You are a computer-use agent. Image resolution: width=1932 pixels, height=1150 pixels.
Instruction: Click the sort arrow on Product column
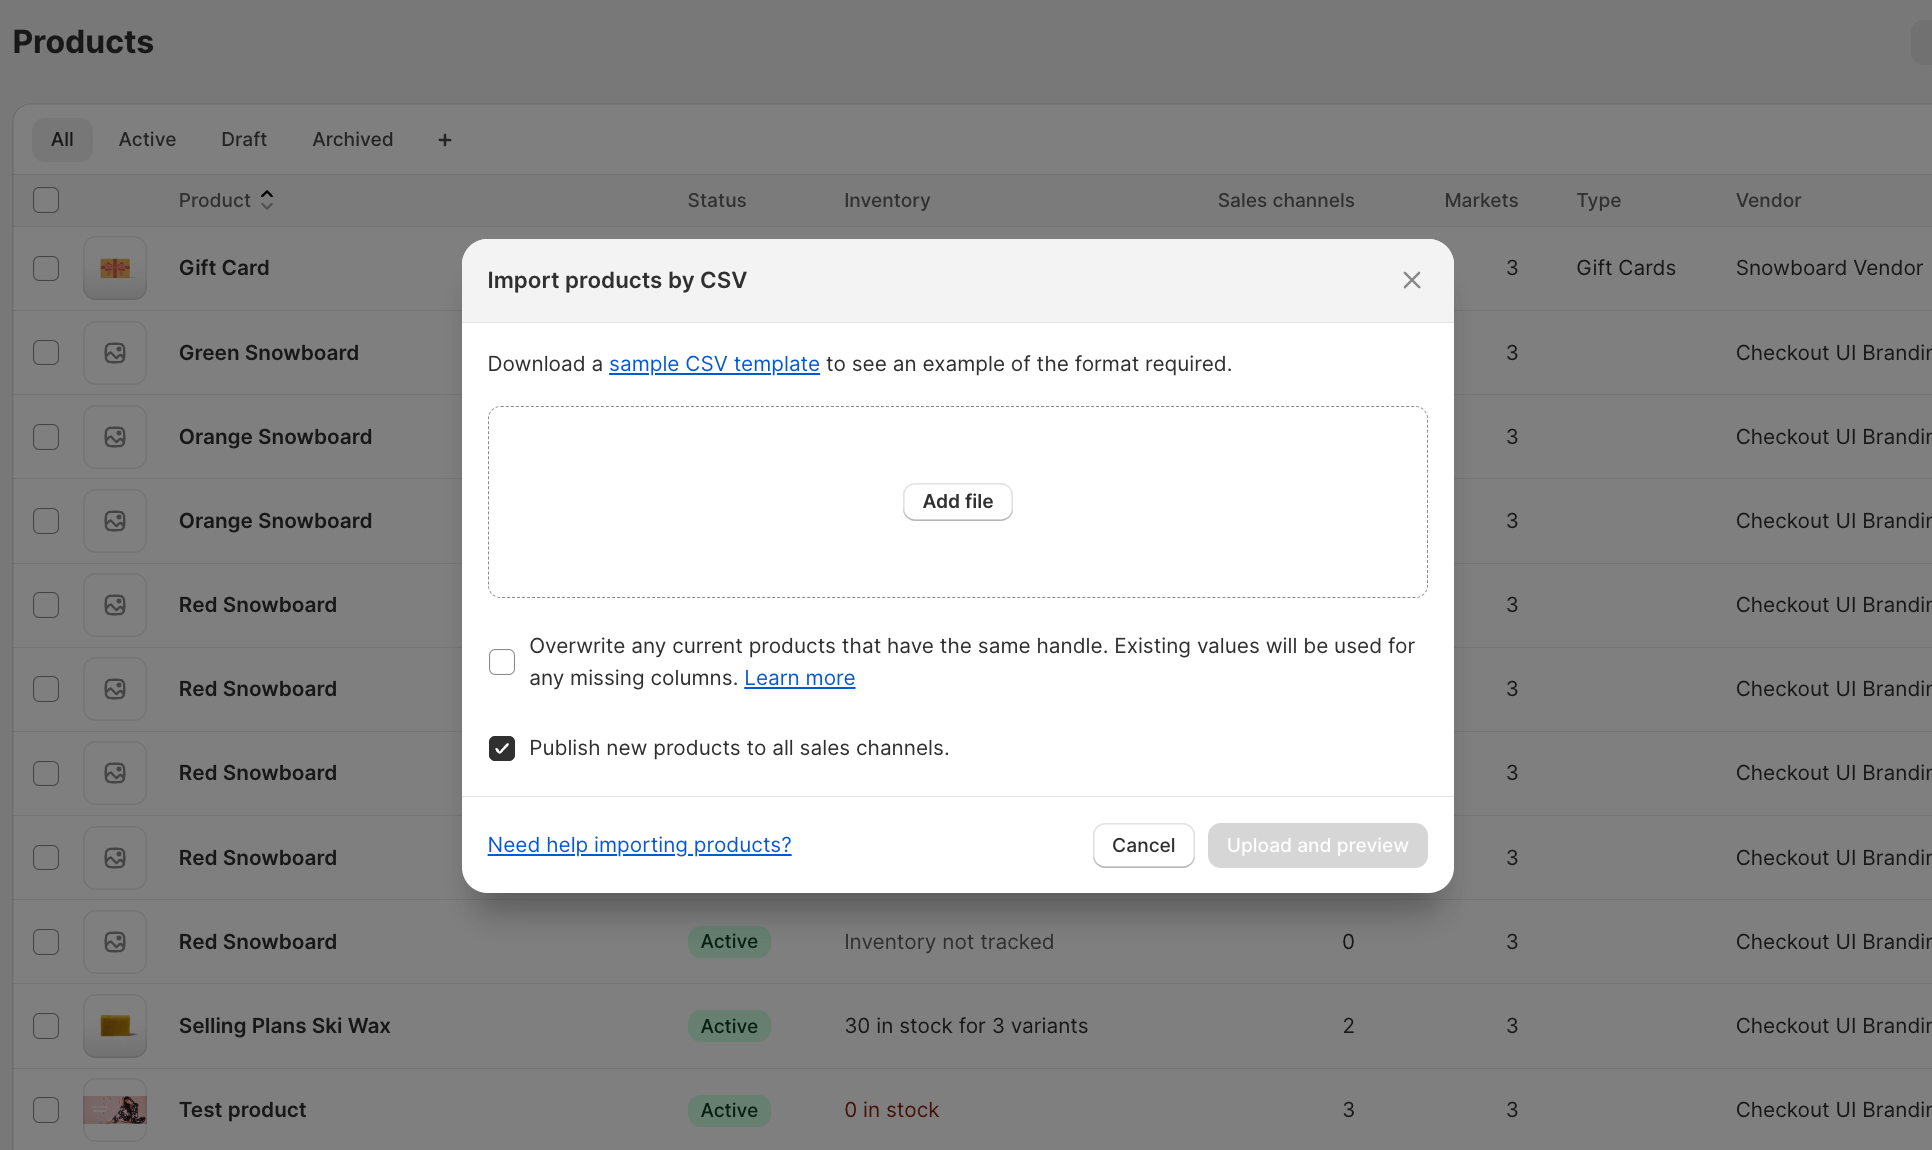click(x=268, y=199)
